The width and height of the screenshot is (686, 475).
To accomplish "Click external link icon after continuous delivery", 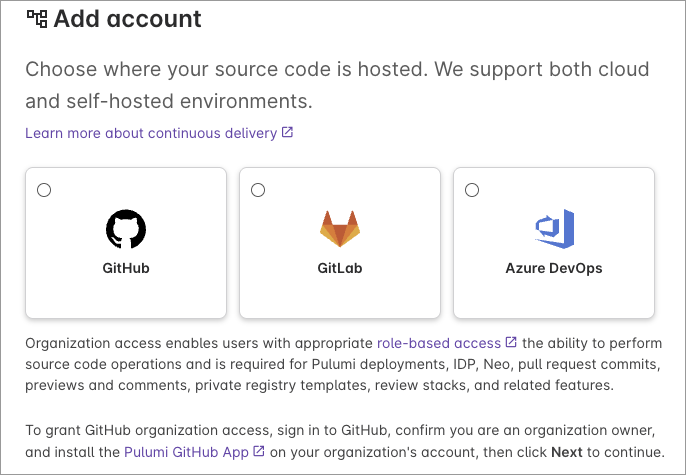I will point(287,132).
